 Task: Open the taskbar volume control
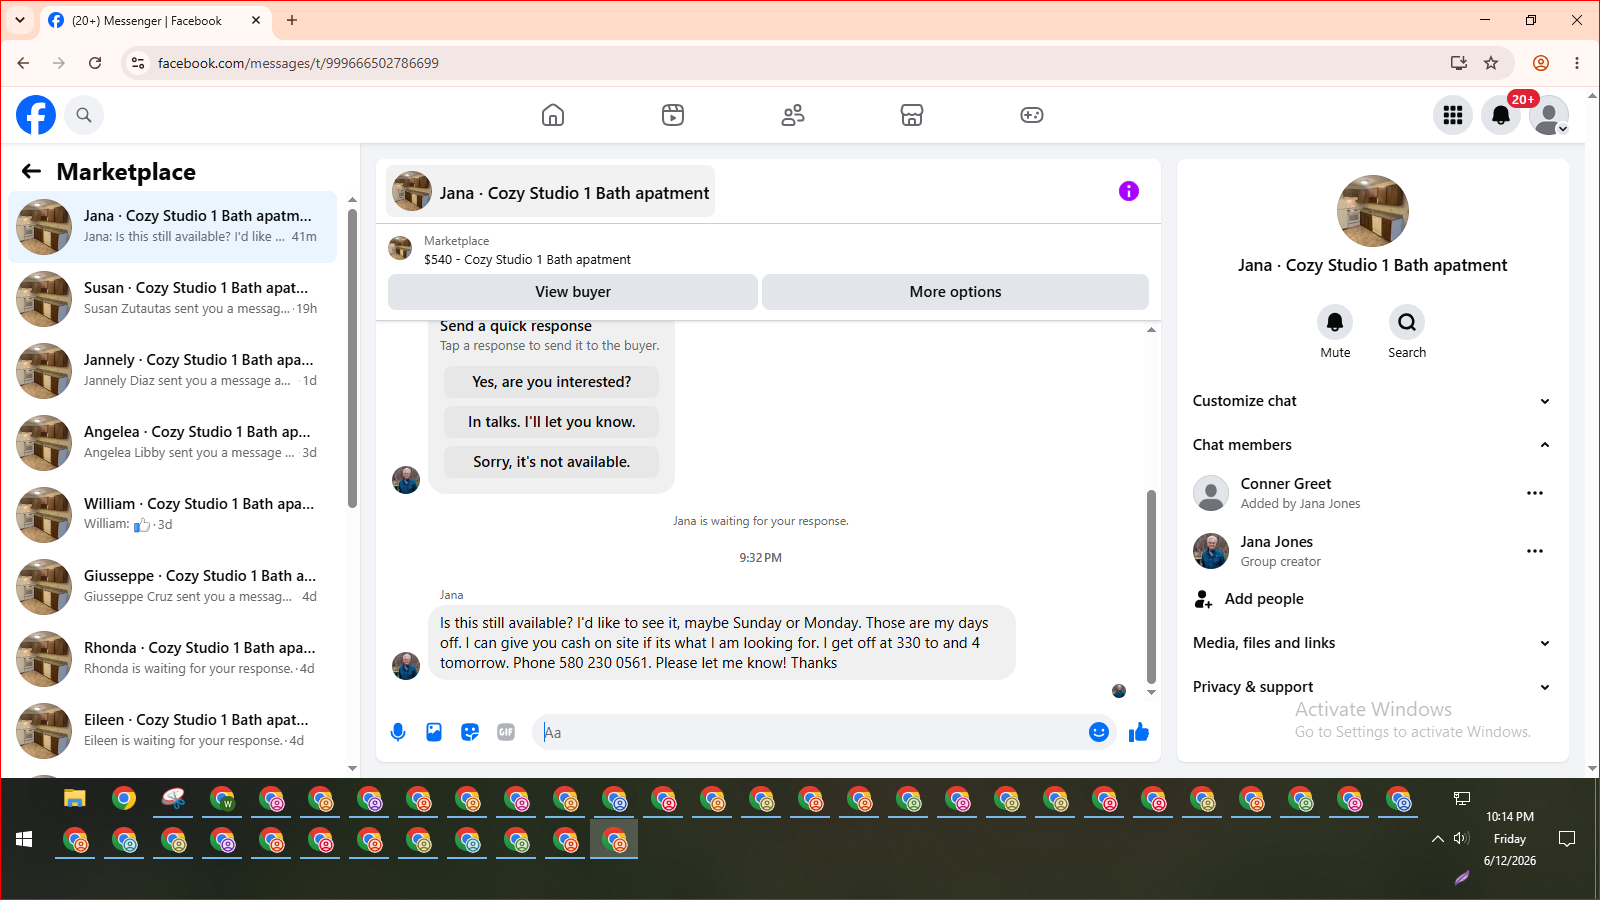(x=1461, y=839)
